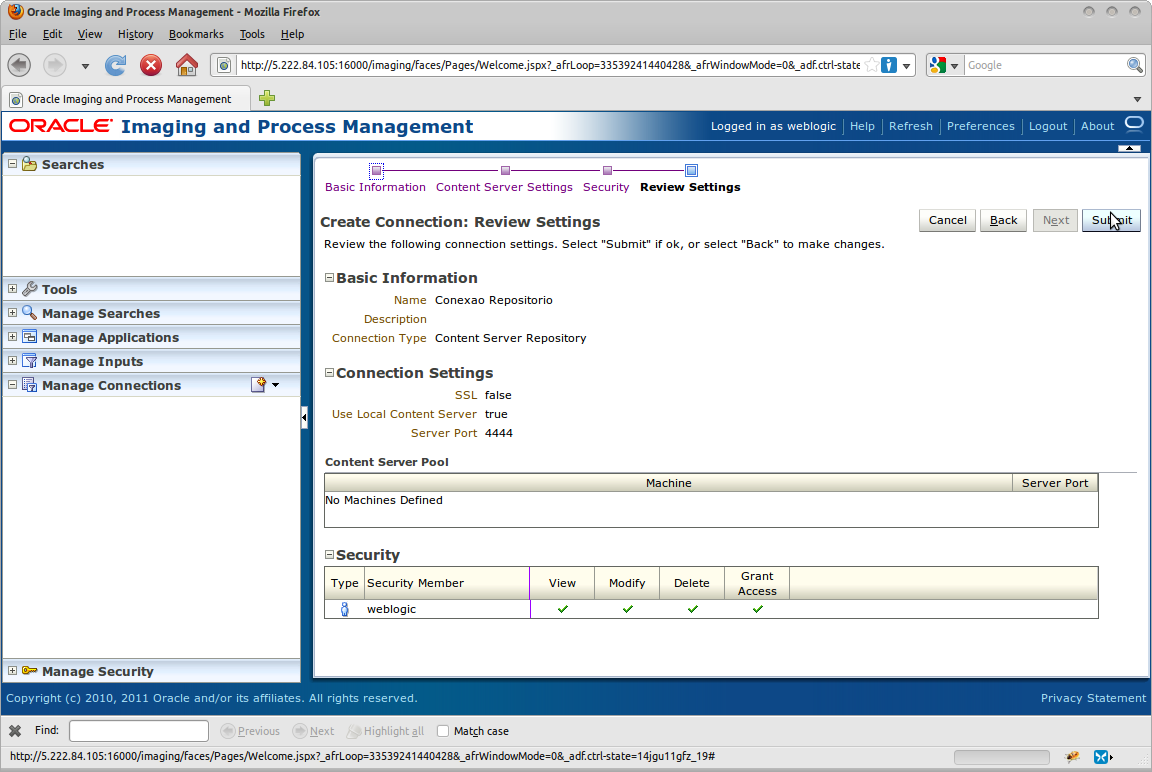Open the History menu
This screenshot has height=772, width=1152.
(x=135, y=34)
